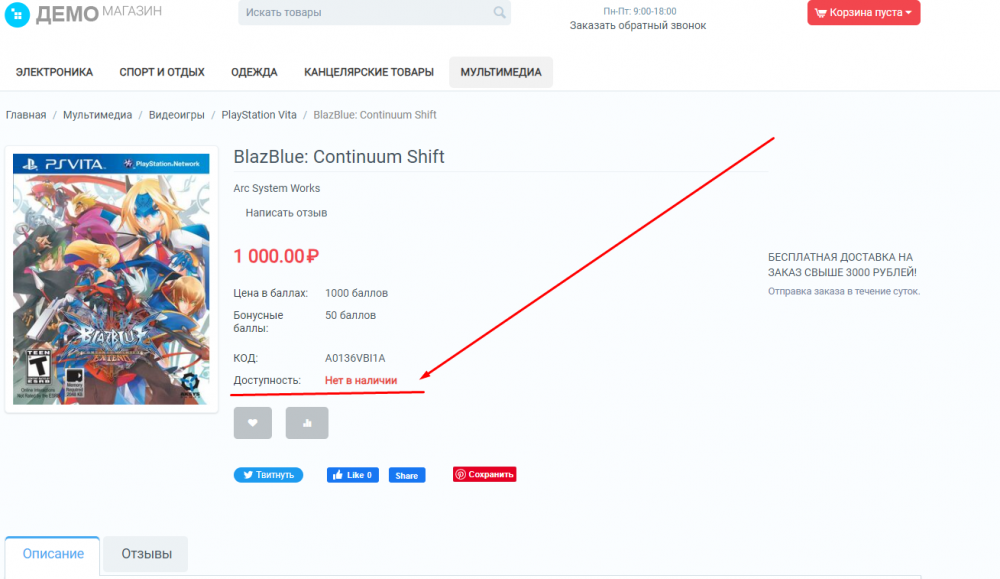
Task: Expand the Корзина пуста cart dropdown
Action: [863, 13]
